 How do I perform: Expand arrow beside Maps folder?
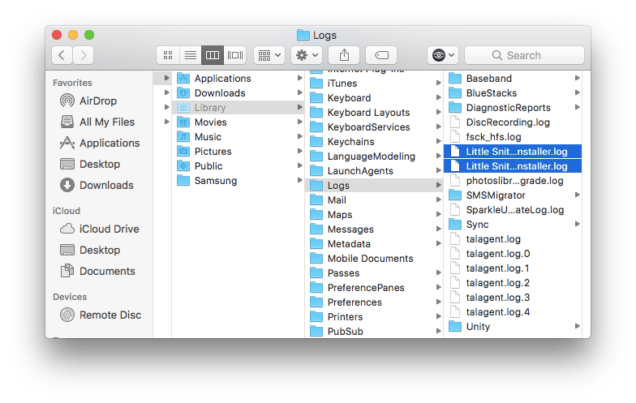coord(438,214)
